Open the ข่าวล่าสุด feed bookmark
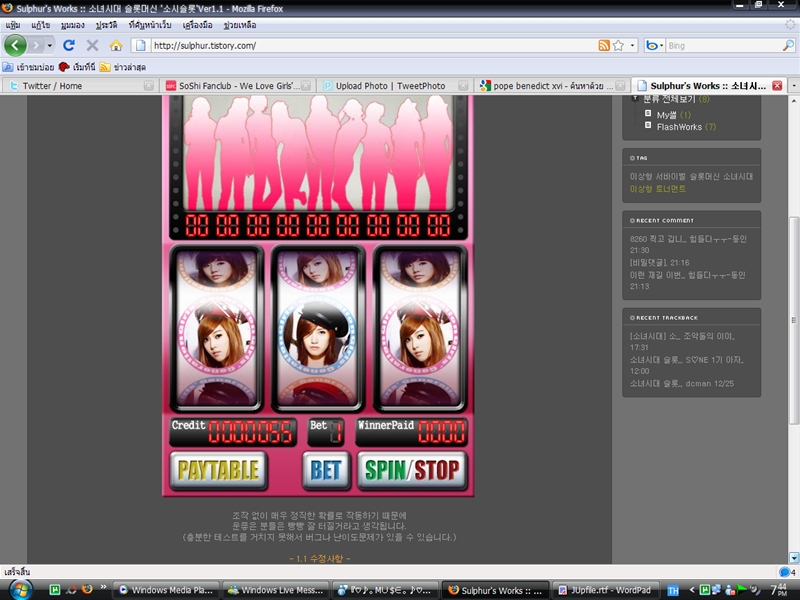This screenshot has height=600, width=800. point(123,67)
